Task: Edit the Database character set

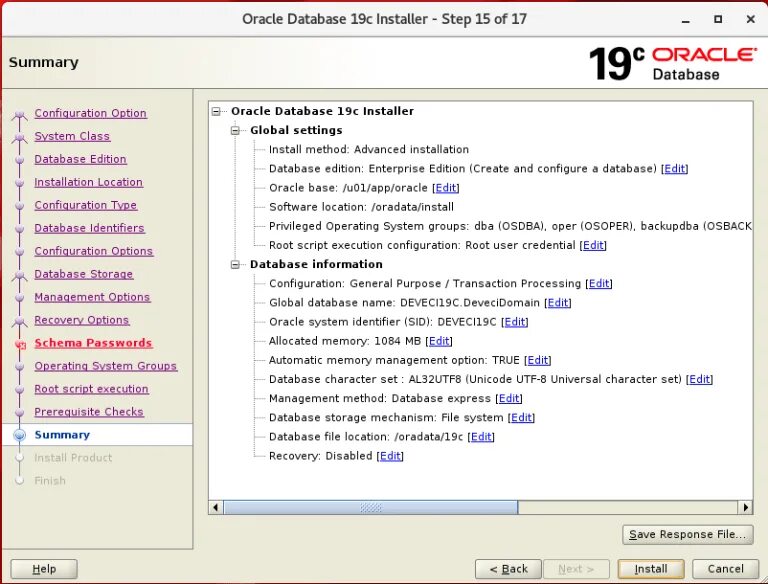Action: (x=699, y=379)
